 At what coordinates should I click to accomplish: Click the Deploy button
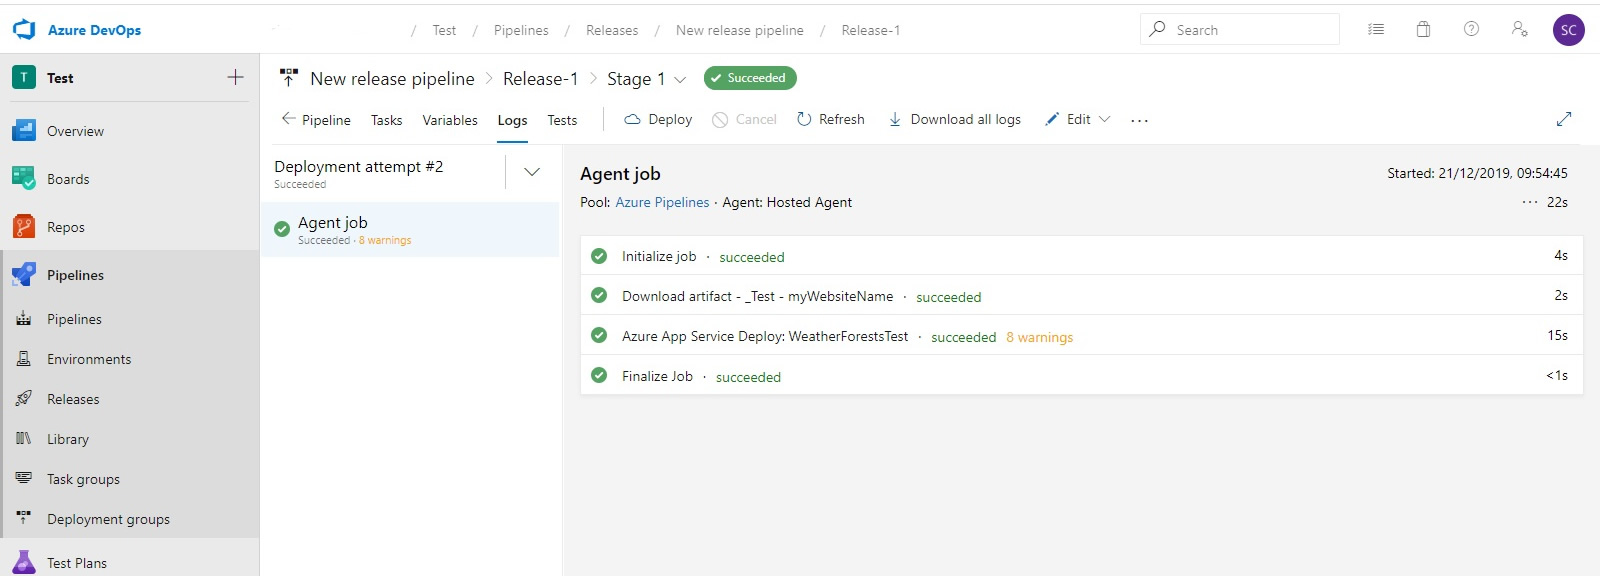coord(658,119)
